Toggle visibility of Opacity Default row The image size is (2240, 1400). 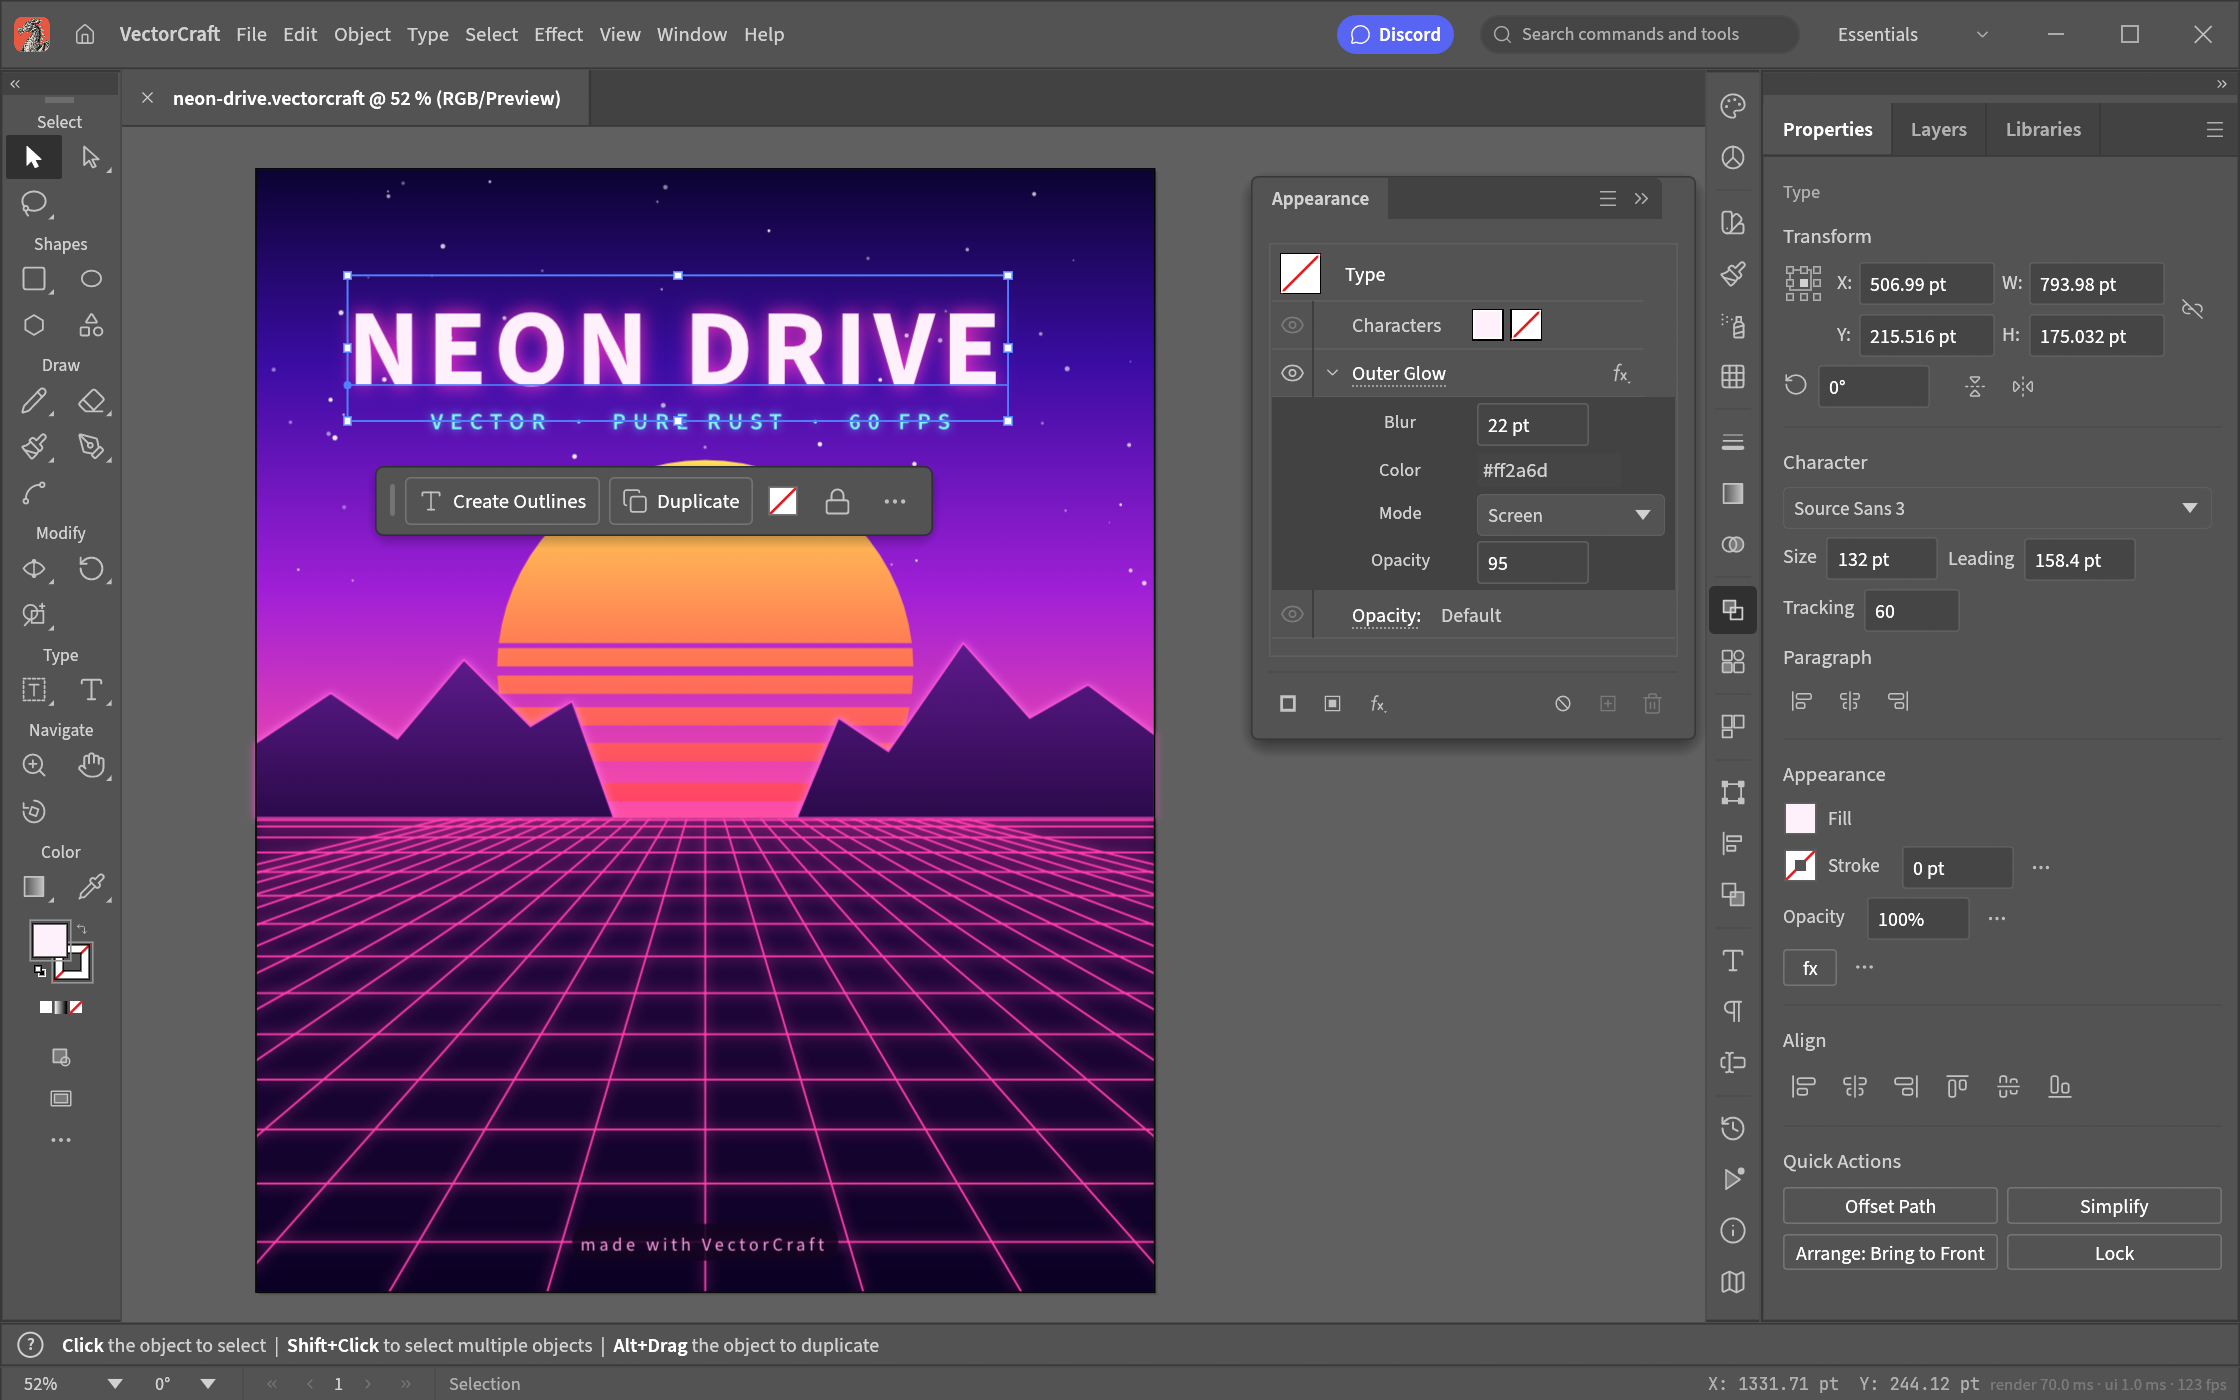click(x=1292, y=614)
